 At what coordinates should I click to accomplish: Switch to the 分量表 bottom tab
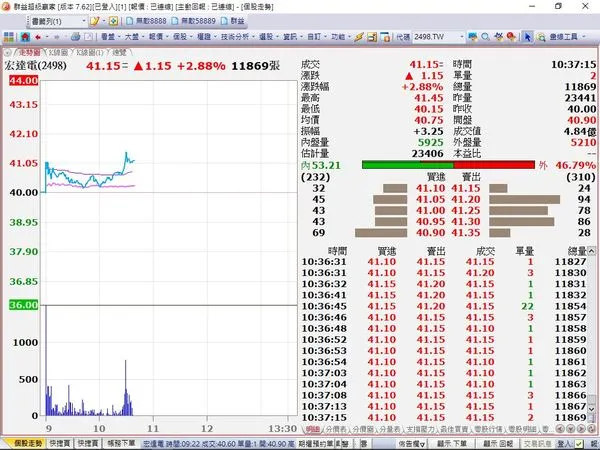(390, 429)
